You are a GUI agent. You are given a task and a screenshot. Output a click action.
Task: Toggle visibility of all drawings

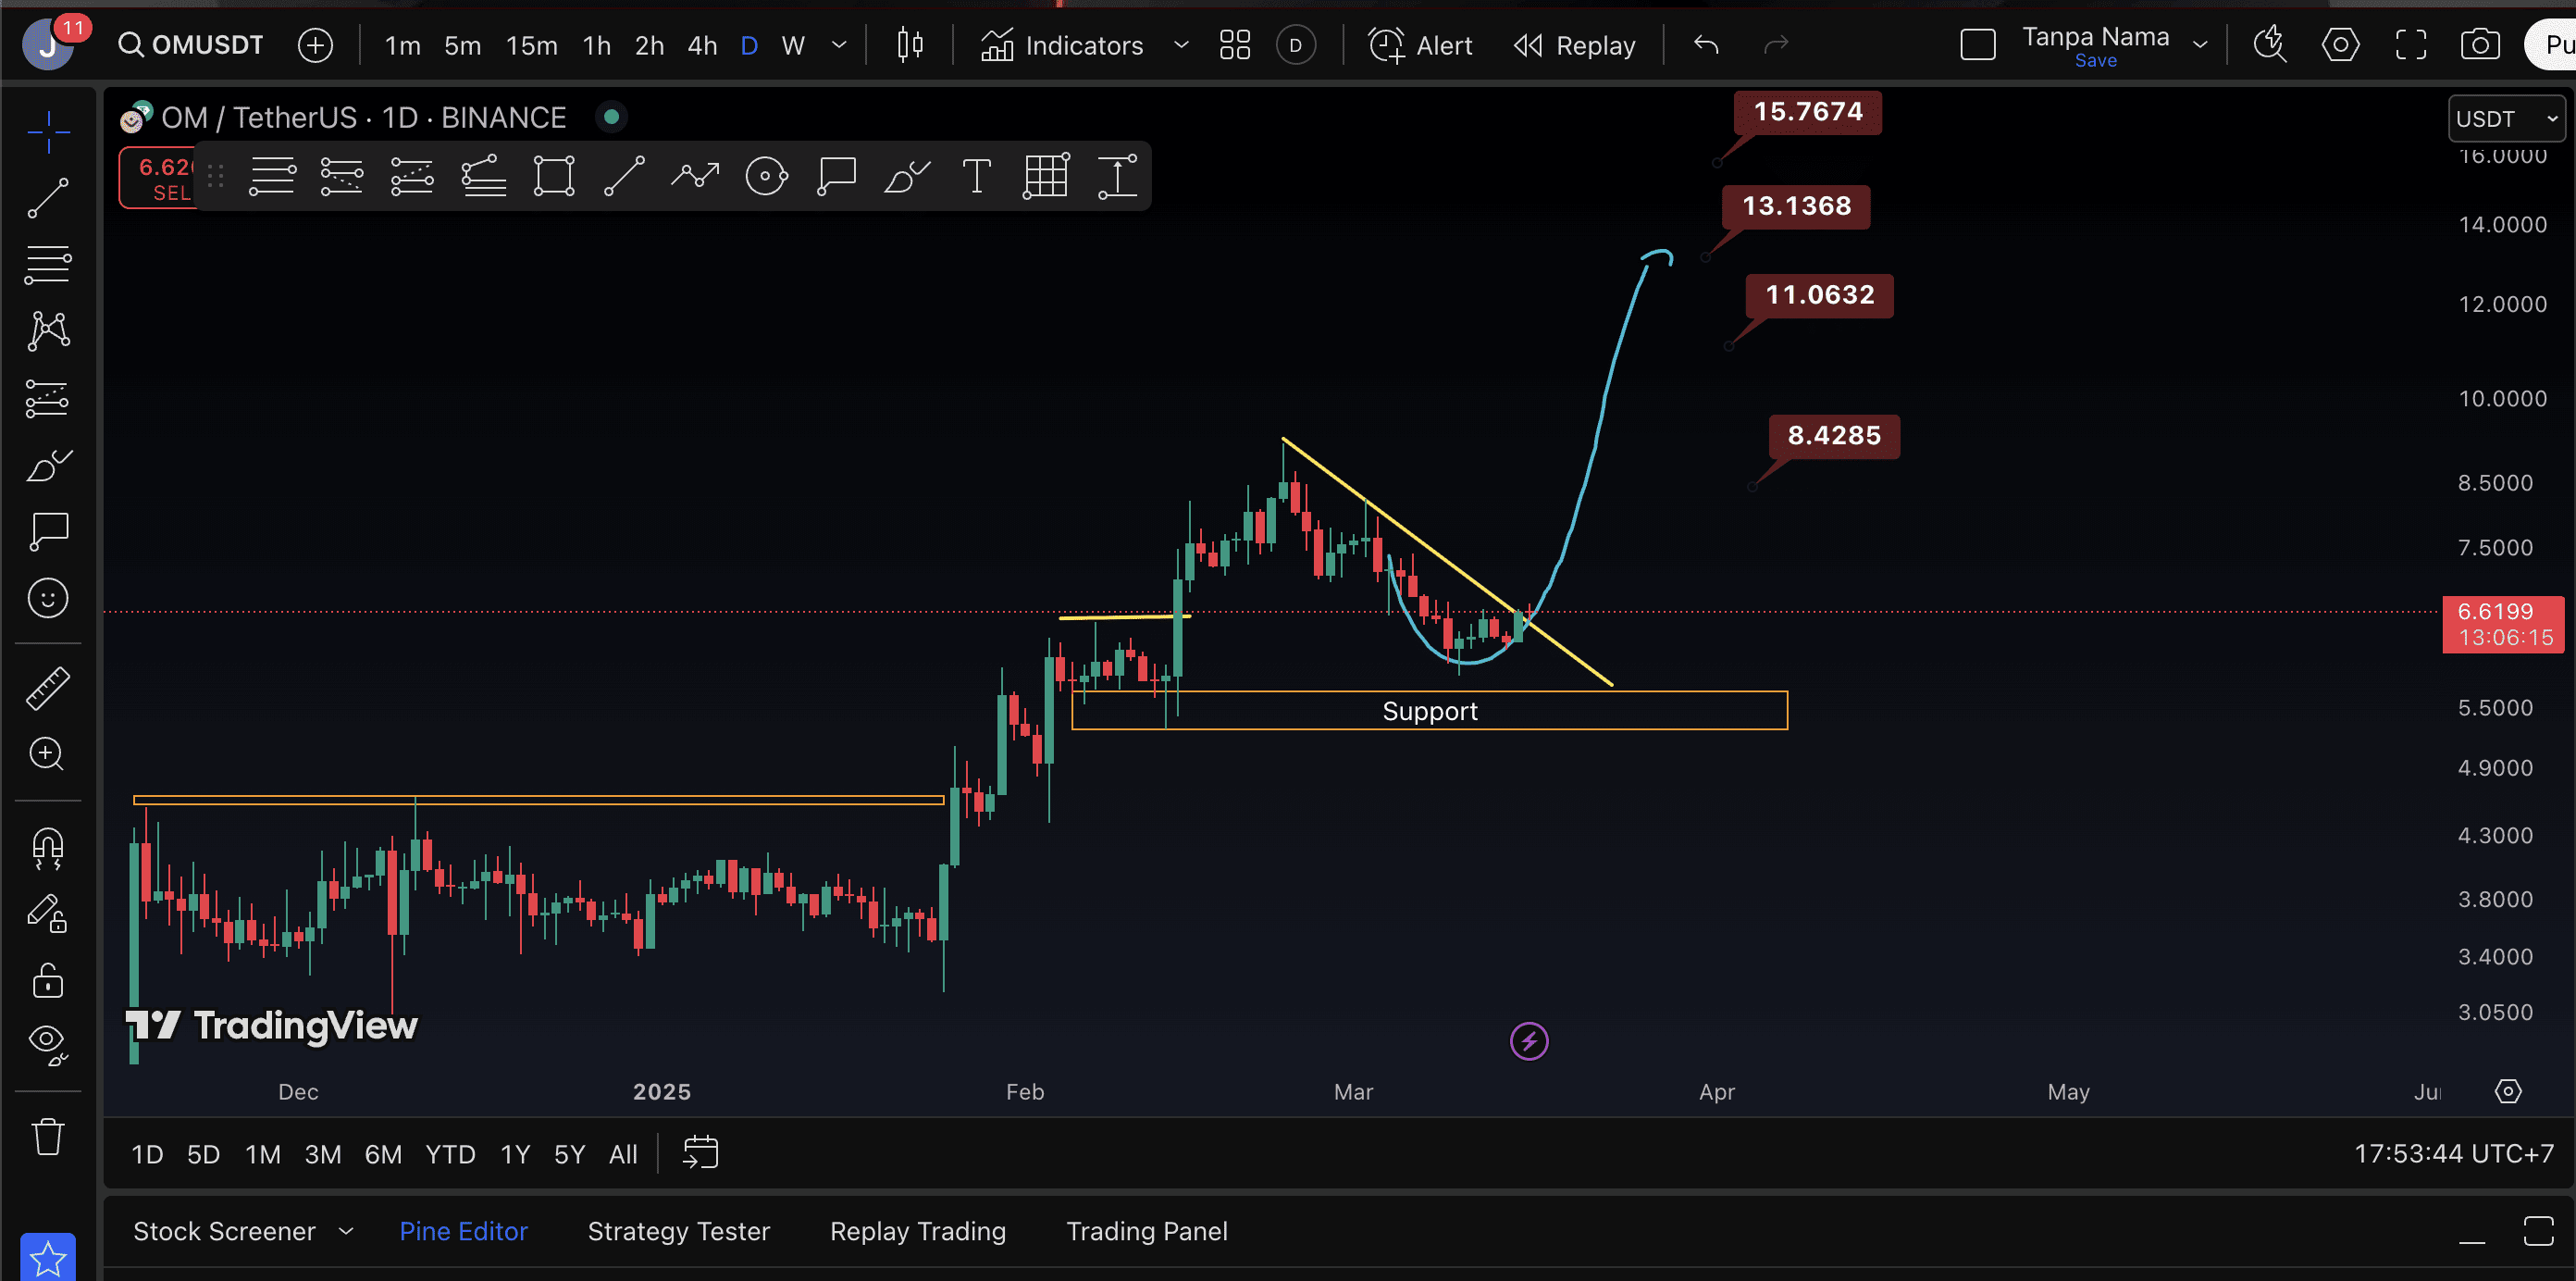click(47, 1043)
